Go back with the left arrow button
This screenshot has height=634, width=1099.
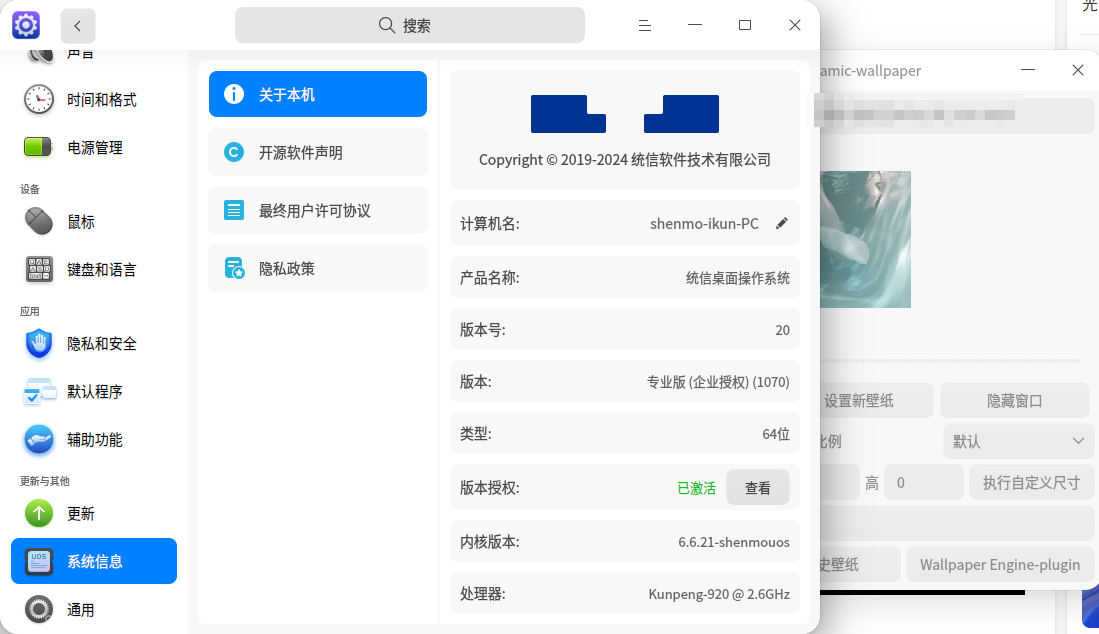tap(78, 26)
